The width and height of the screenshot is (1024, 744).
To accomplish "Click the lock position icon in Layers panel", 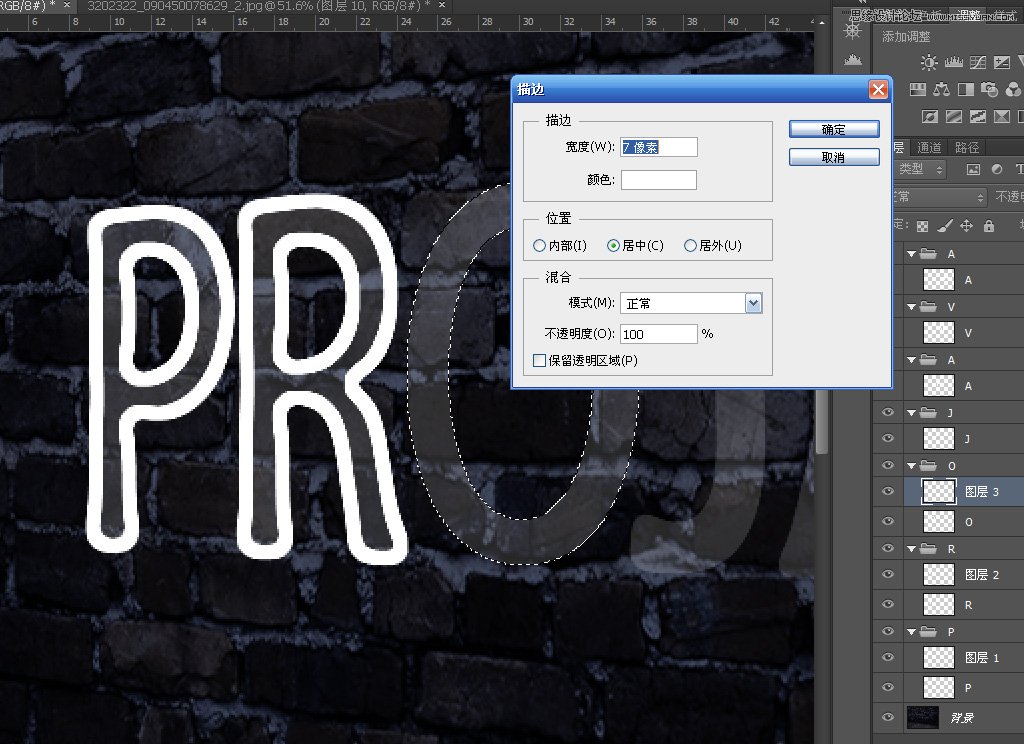I will 966,226.
